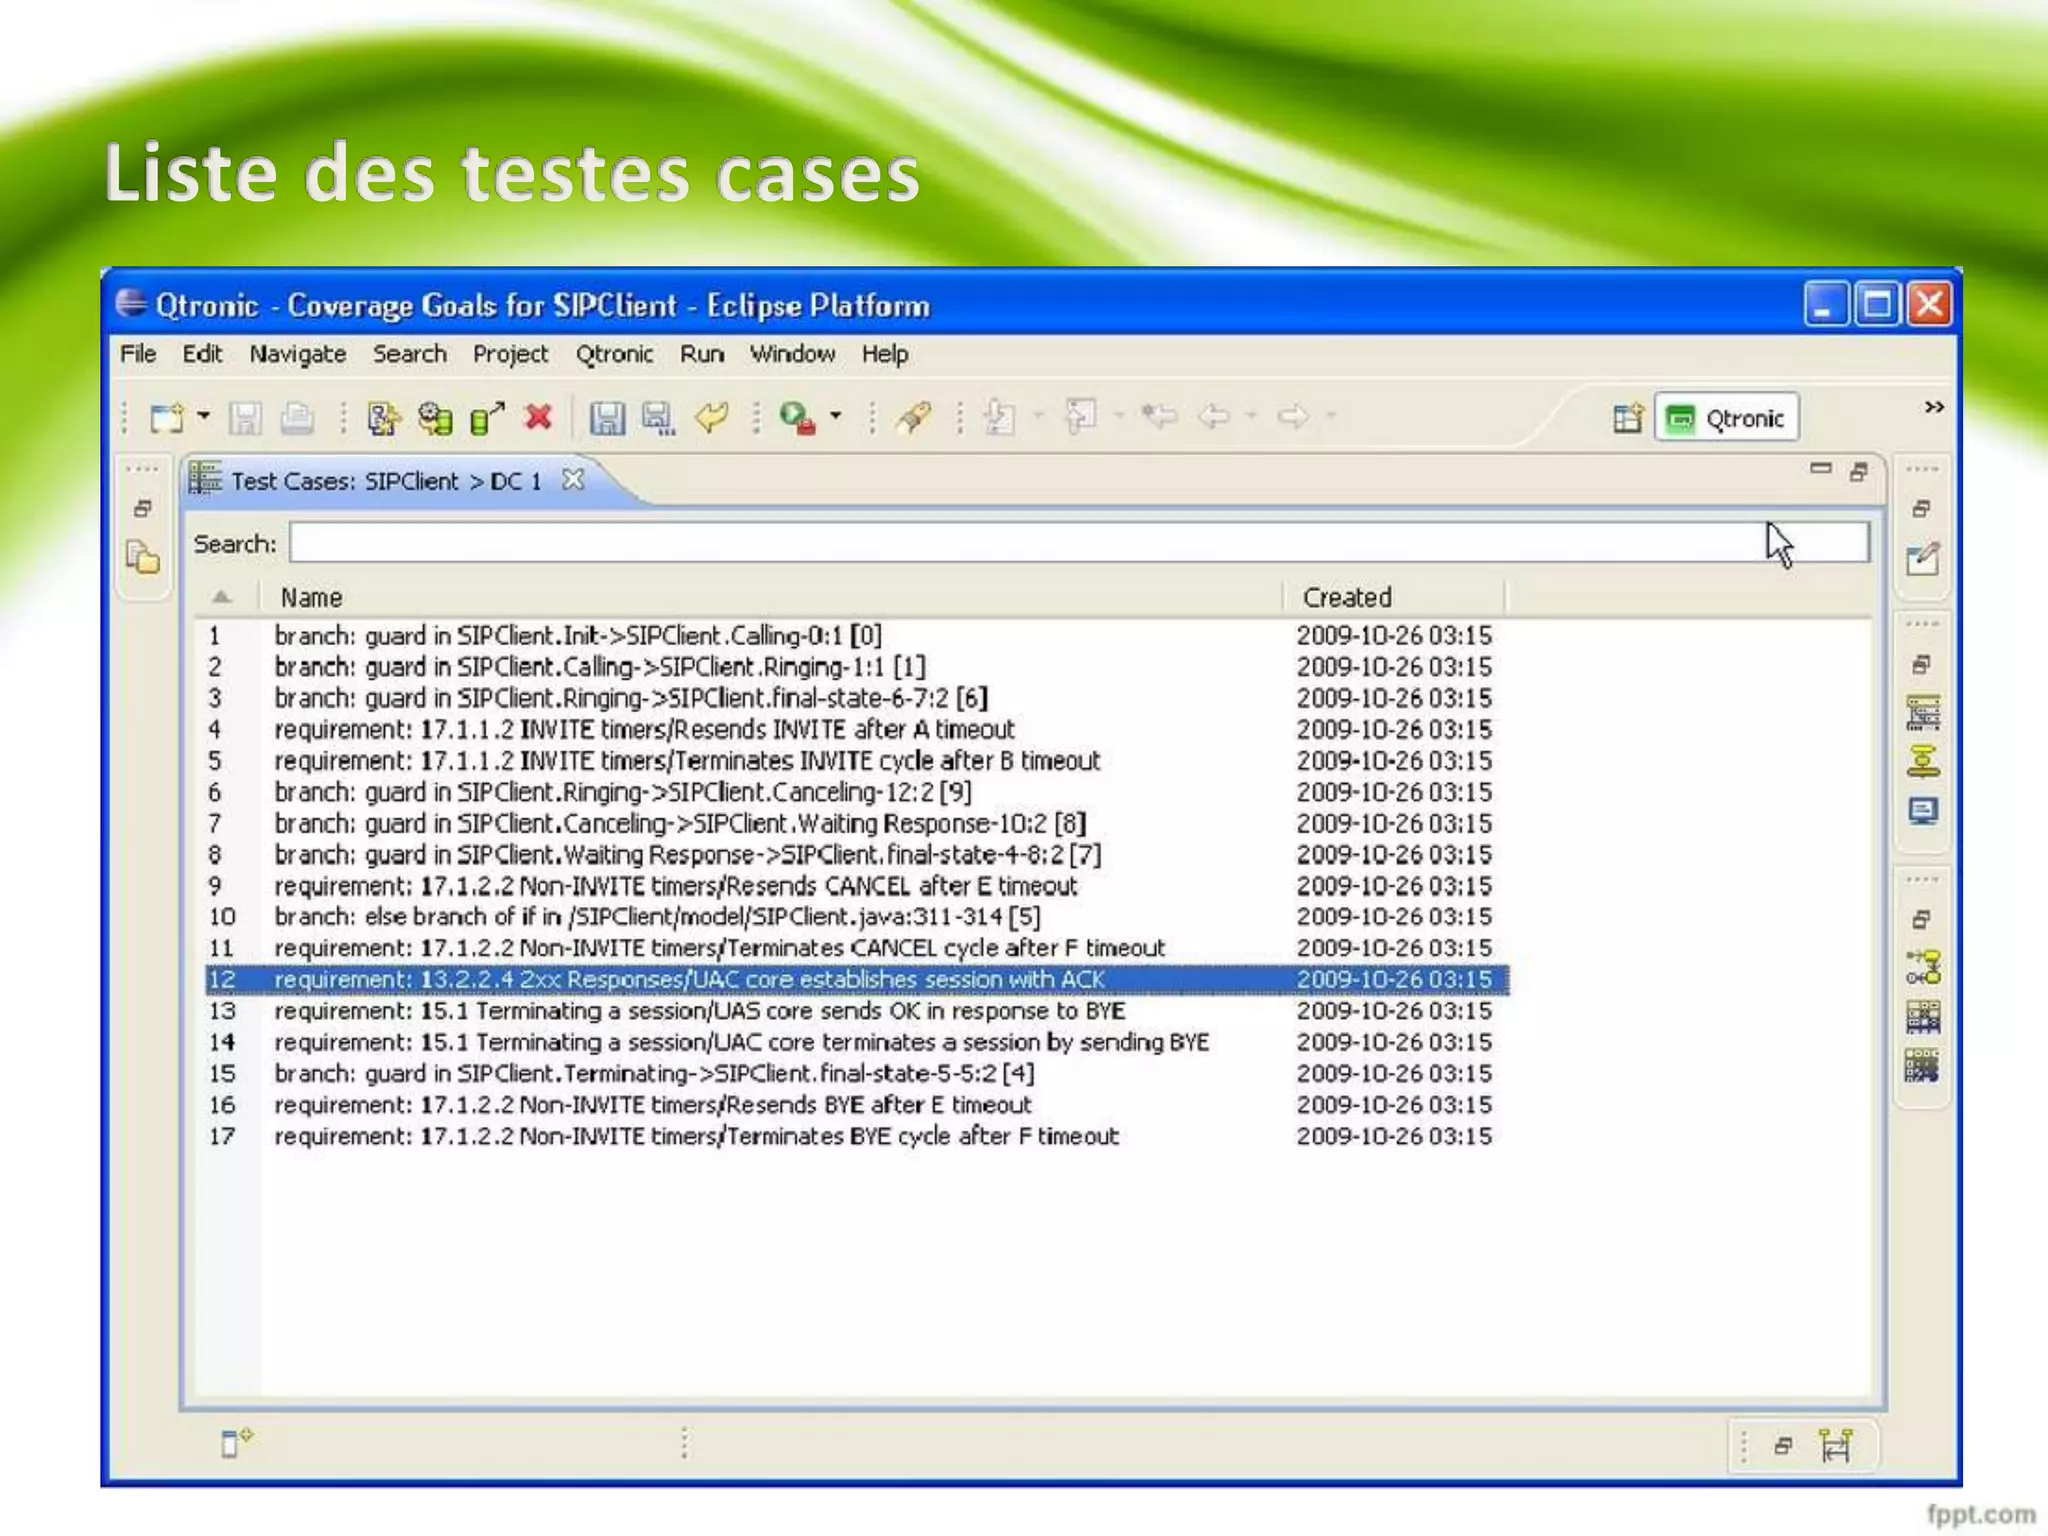
Task: Switch to the Qtronic perspective button
Action: click(x=1727, y=418)
